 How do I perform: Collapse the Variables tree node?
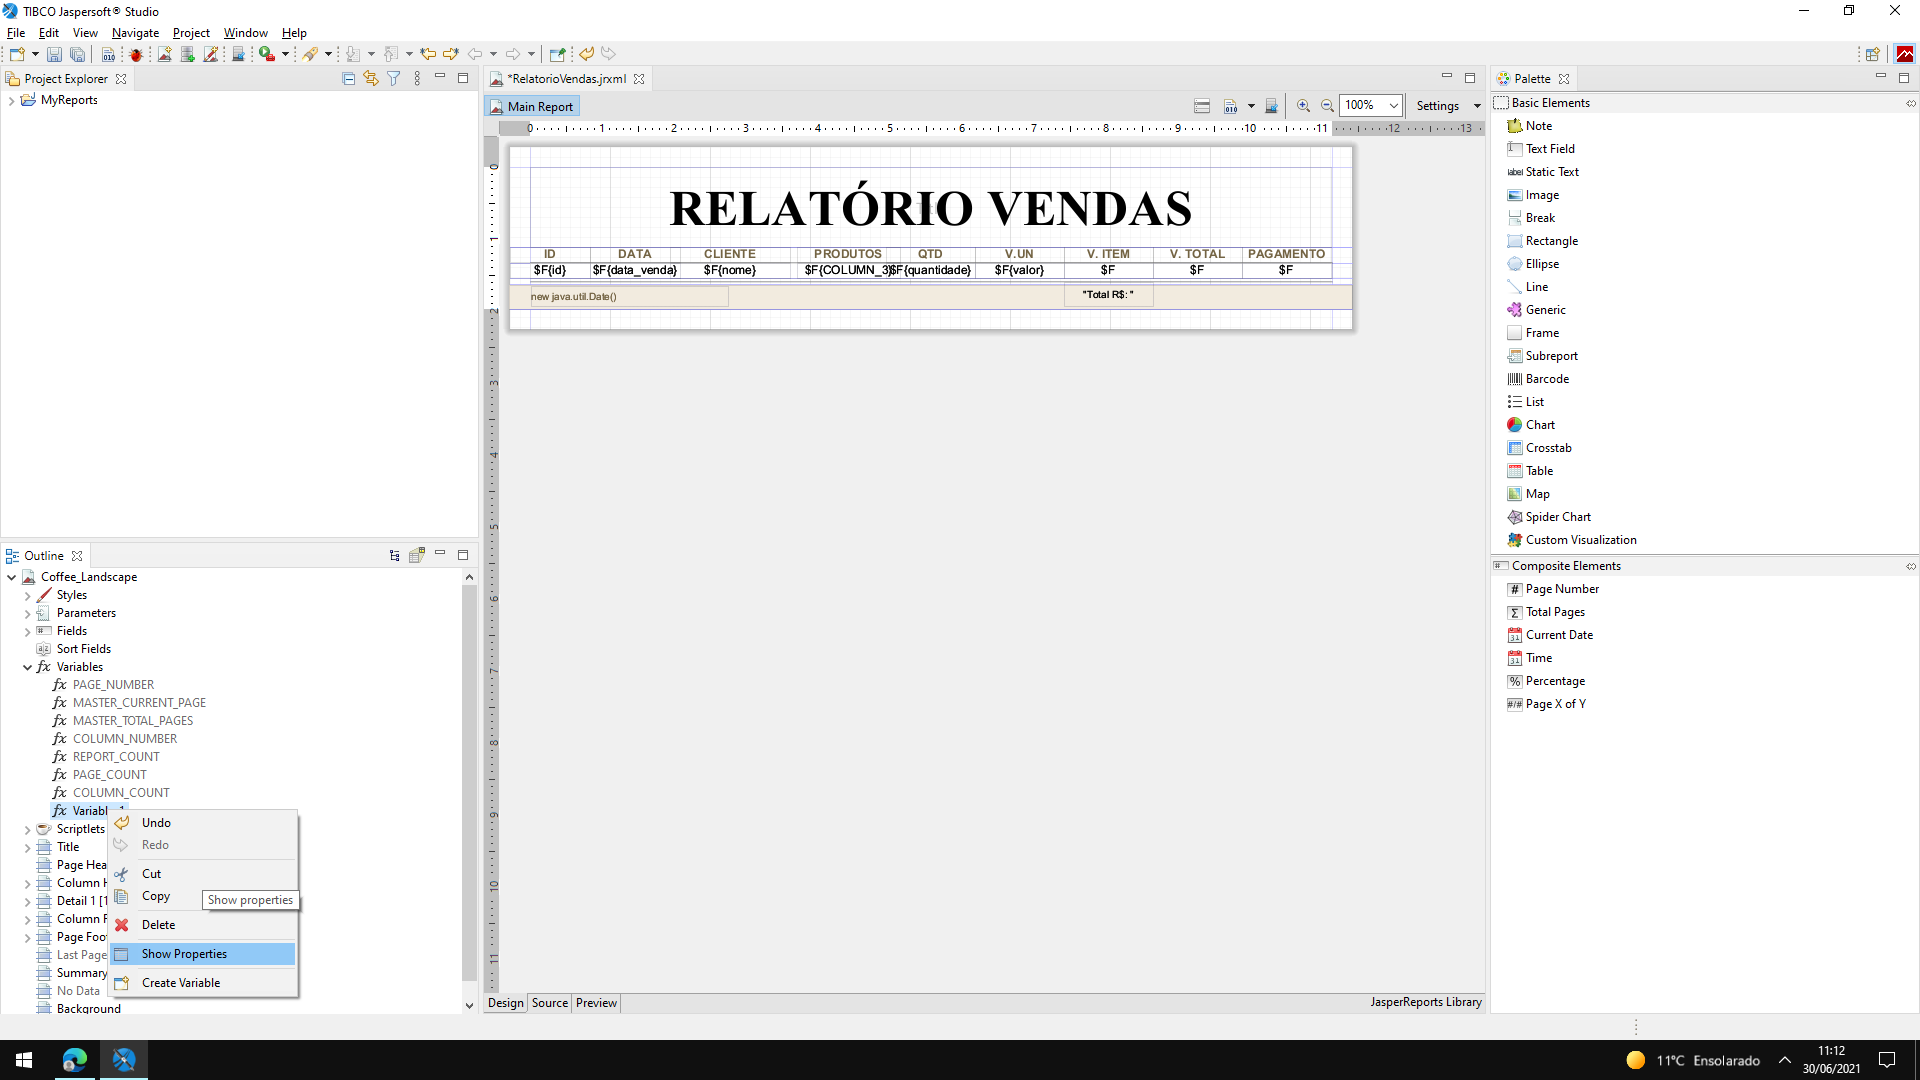(27, 667)
